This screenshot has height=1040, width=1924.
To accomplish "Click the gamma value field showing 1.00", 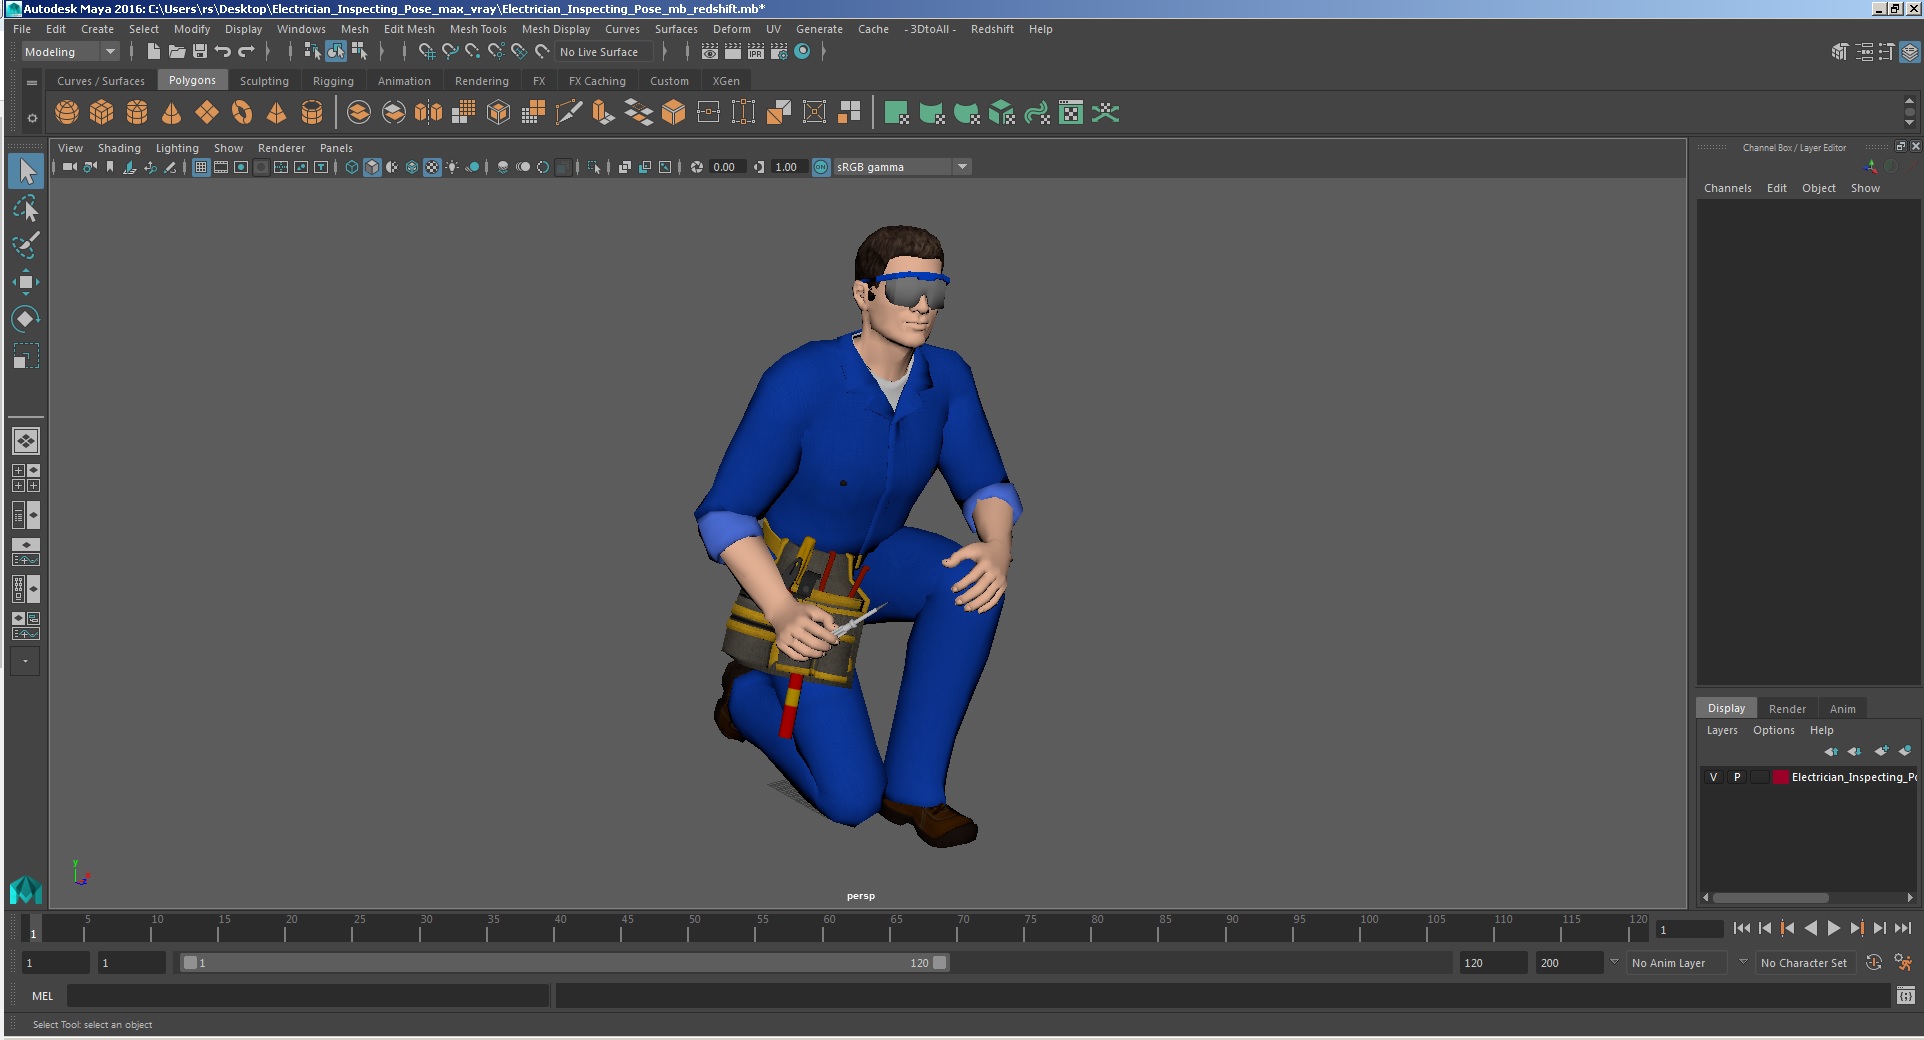I will [x=788, y=167].
